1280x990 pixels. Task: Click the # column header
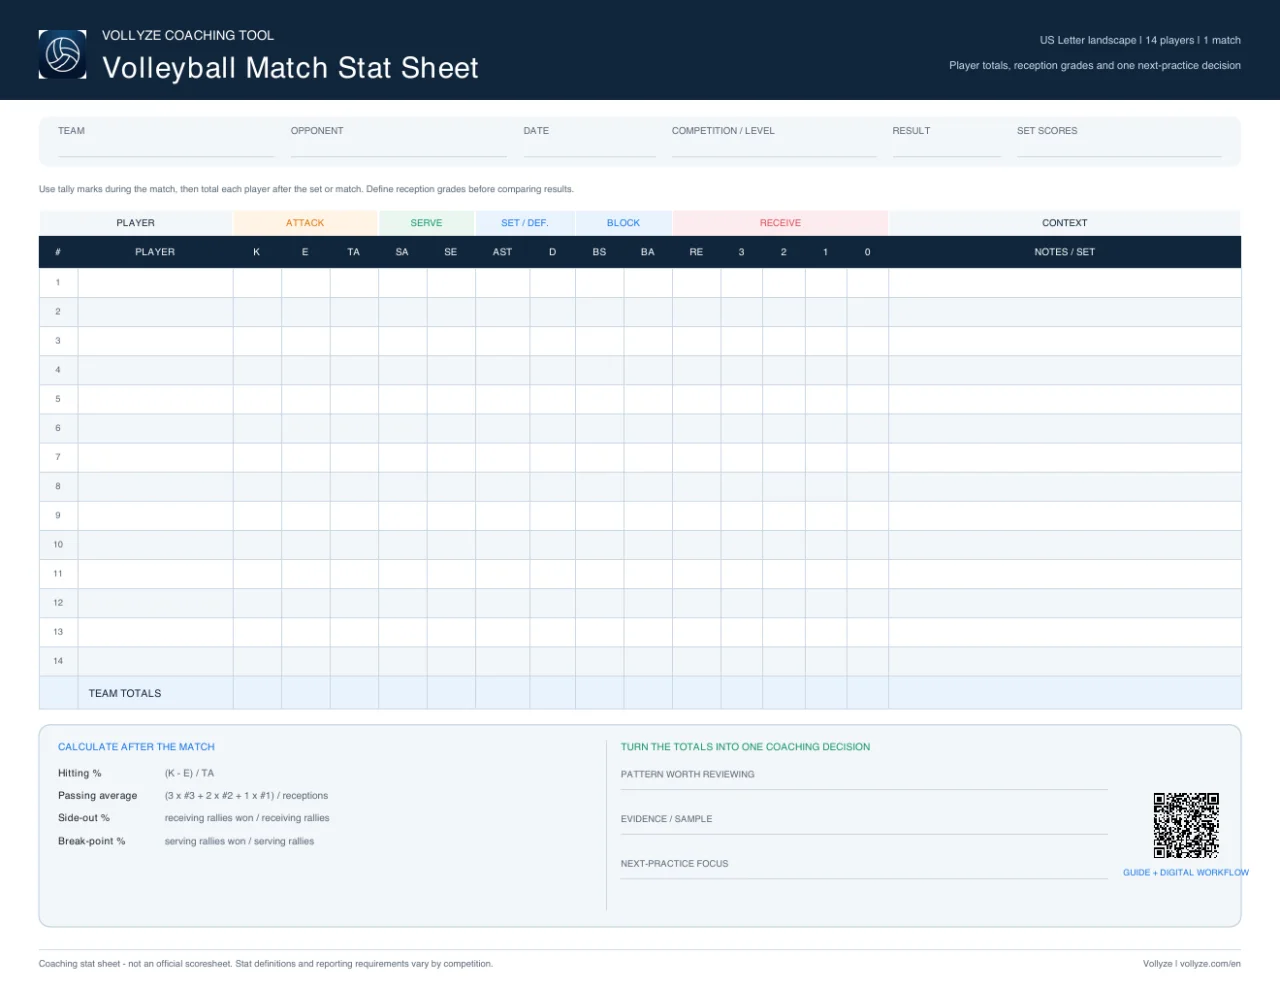tap(58, 252)
